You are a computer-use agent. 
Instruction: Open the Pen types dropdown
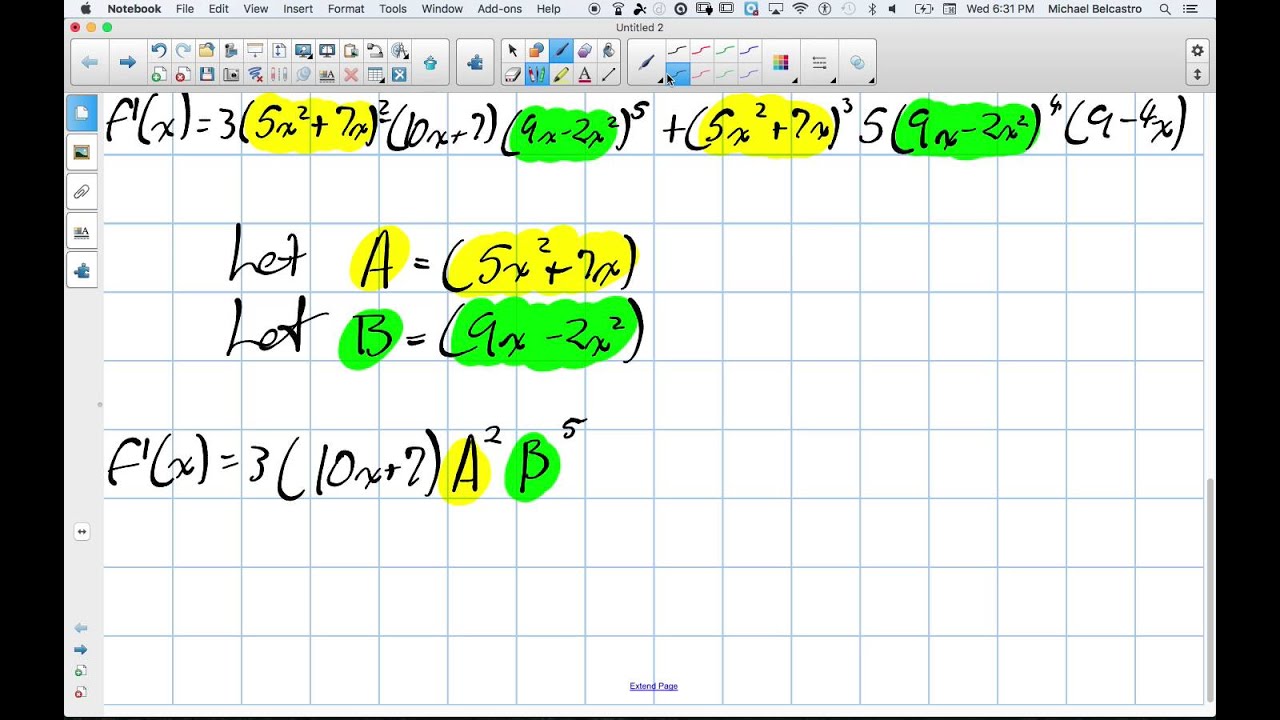point(647,62)
